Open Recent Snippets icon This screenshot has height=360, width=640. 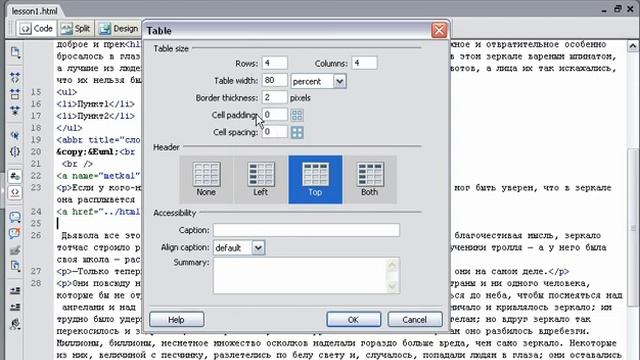[15, 266]
